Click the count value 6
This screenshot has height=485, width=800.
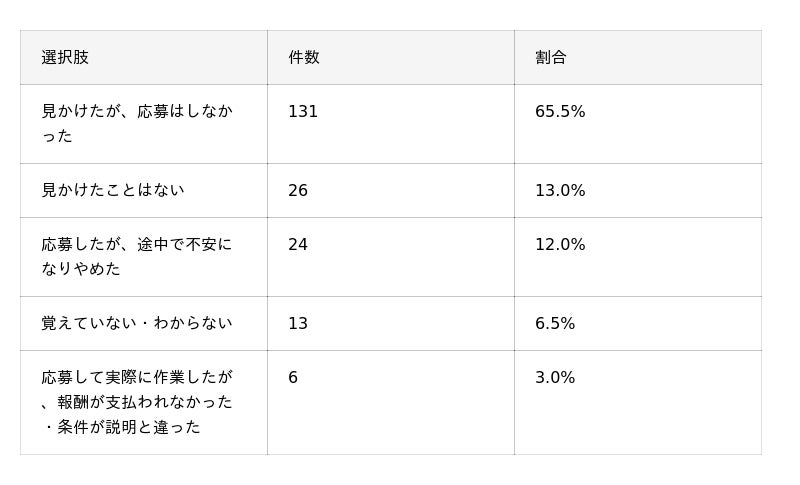(293, 377)
